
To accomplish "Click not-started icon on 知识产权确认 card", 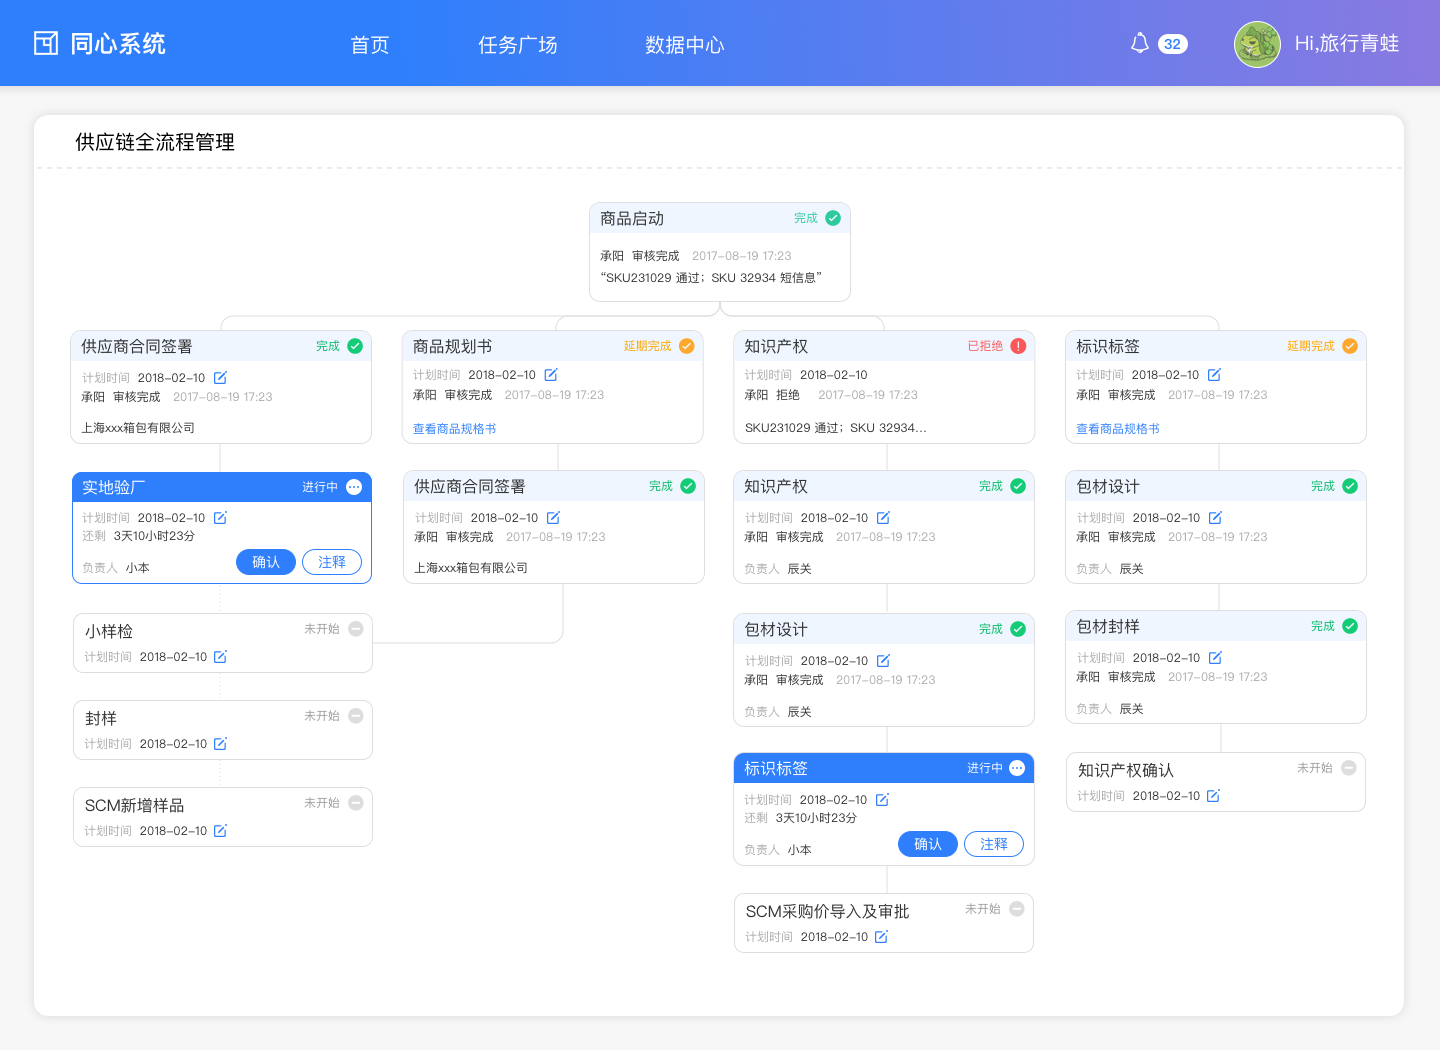I will (1348, 768).
